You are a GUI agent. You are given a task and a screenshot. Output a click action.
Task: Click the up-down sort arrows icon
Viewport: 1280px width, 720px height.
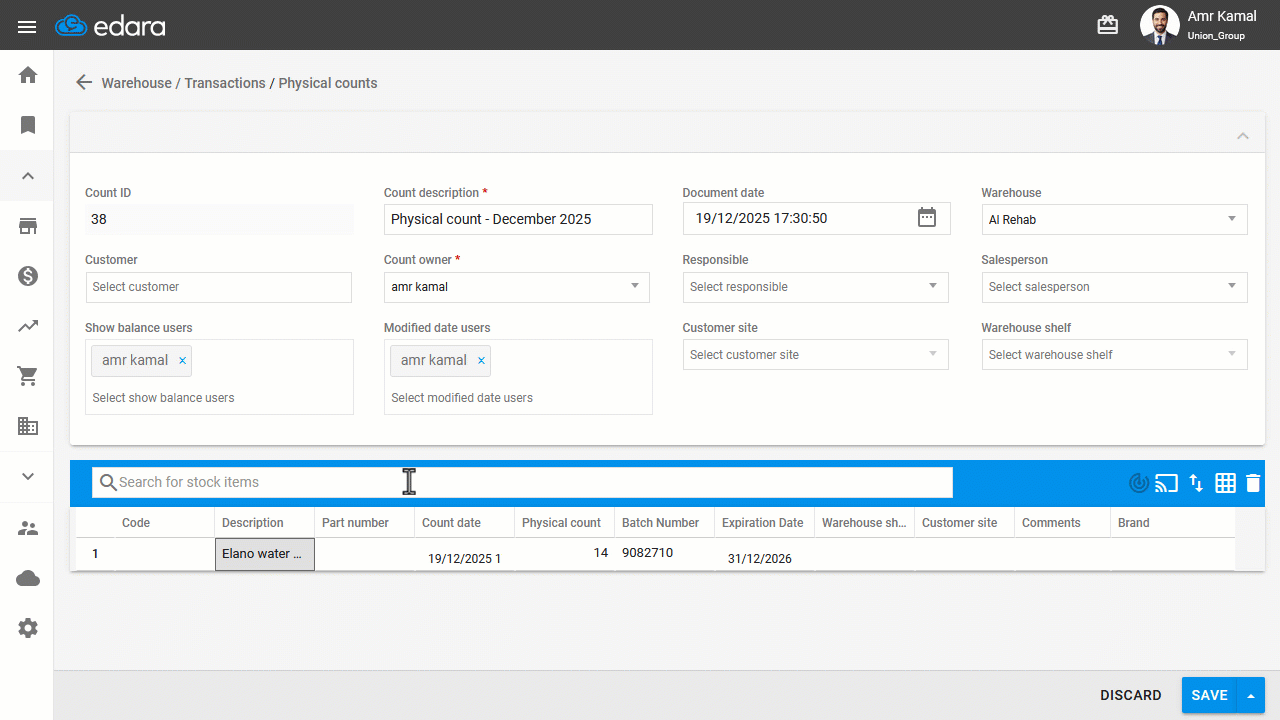1196,483
